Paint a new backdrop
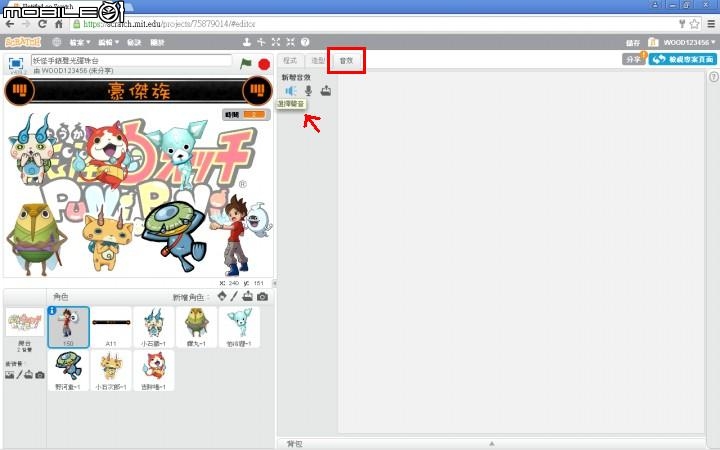 coord(19,375)
